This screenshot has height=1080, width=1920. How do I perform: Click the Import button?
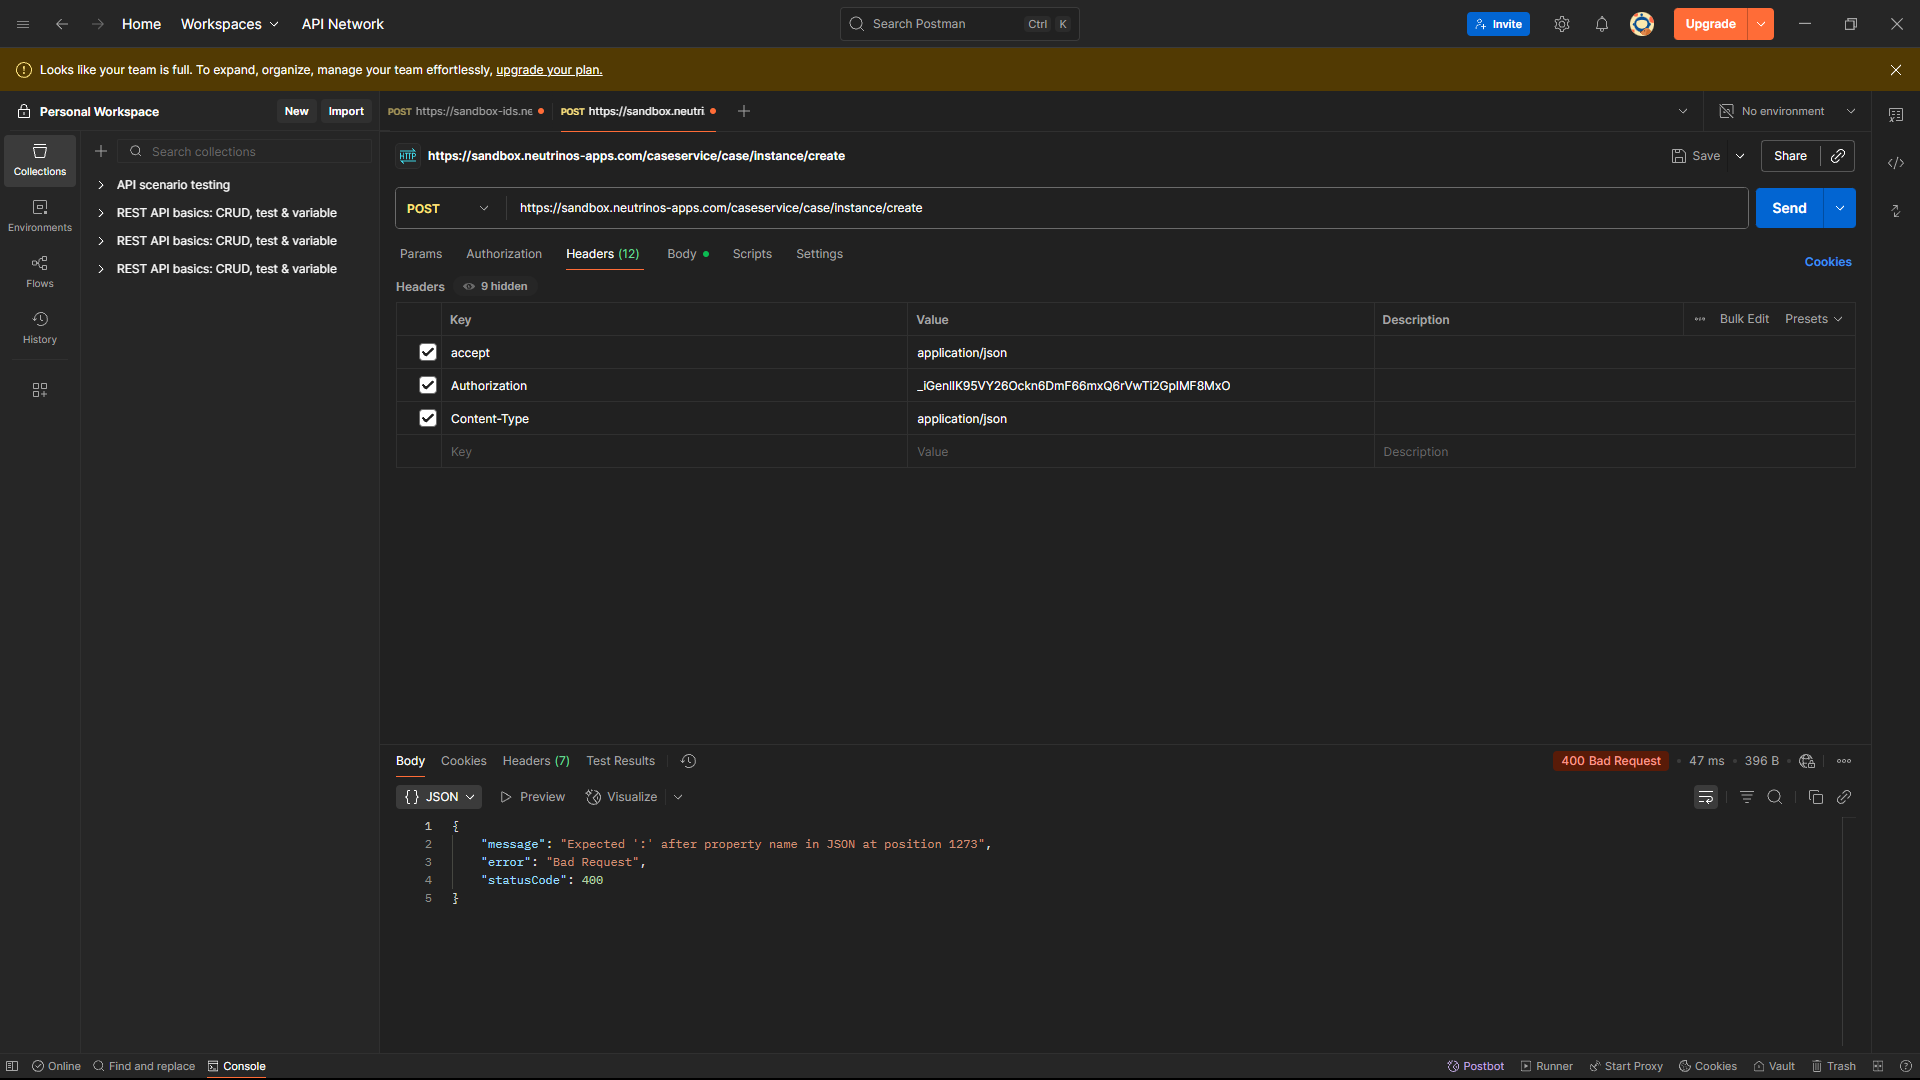click(x=346, y=111)
